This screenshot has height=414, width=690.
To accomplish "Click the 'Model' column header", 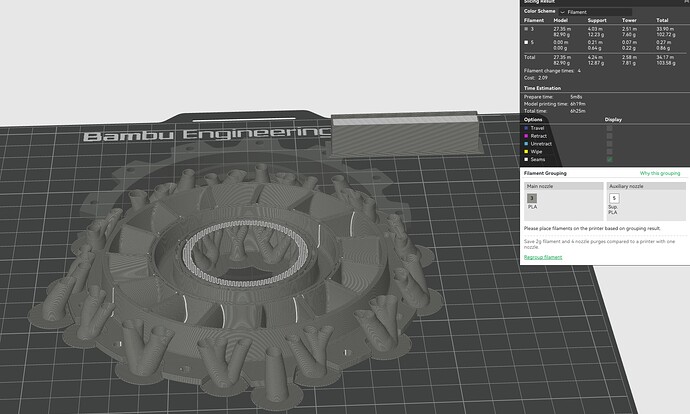I will [x=560, y=20].
